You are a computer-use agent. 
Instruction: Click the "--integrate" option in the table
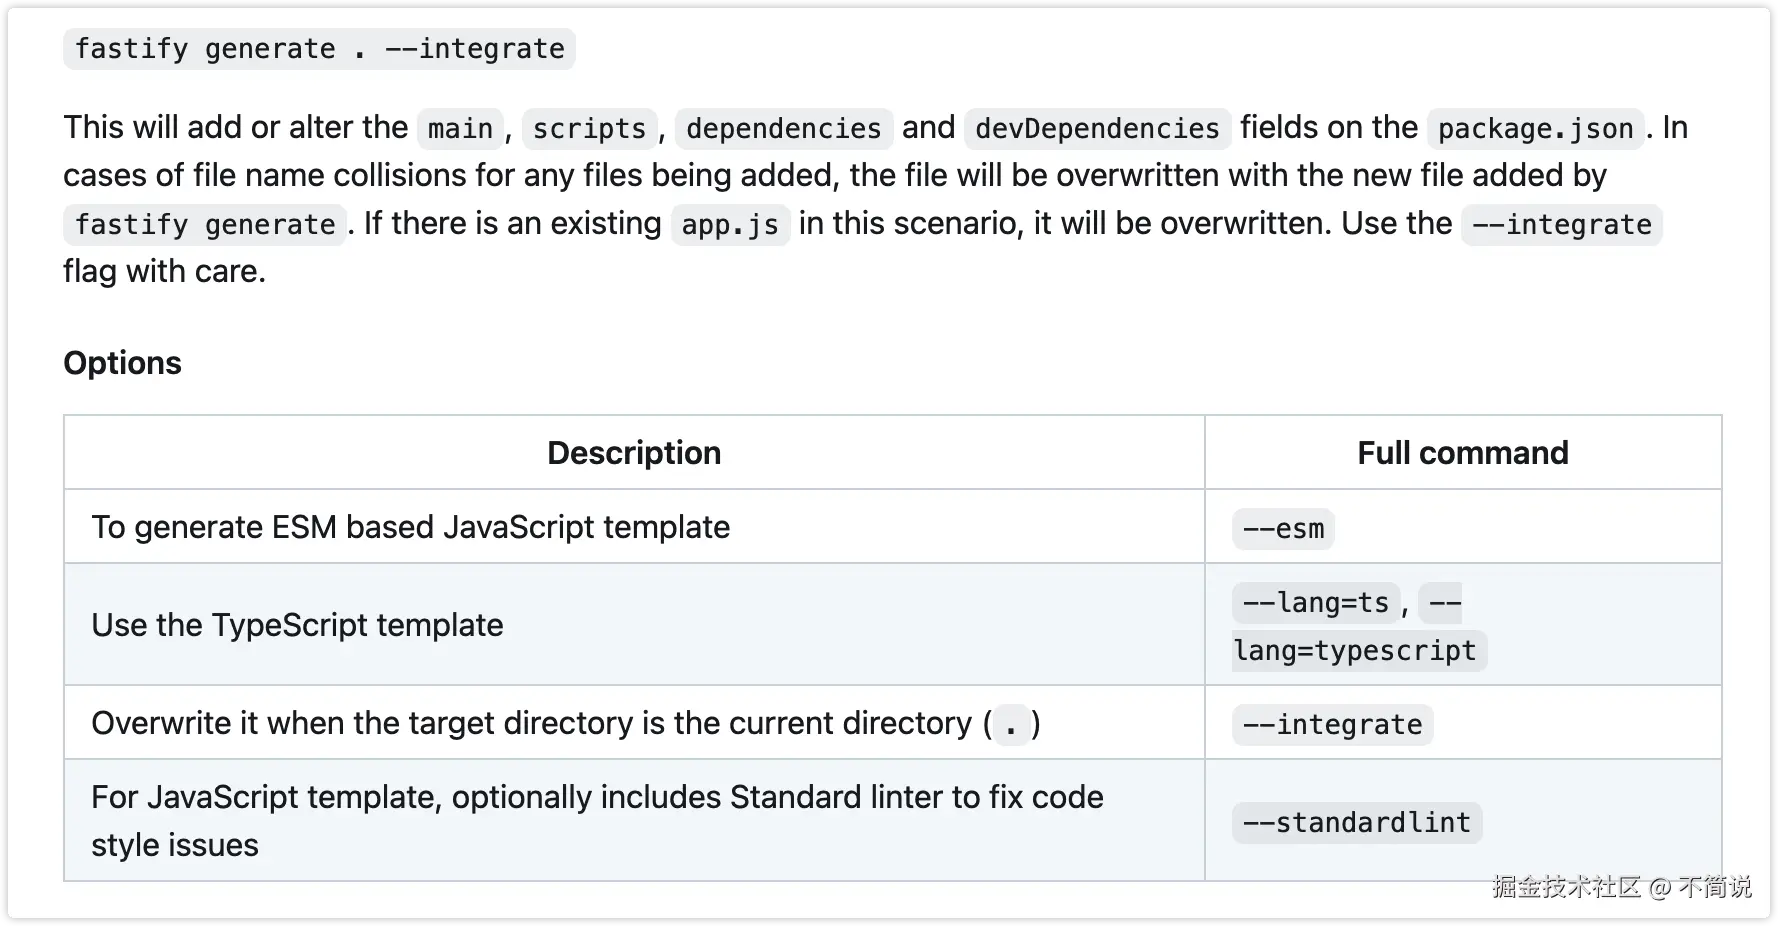pyautogui.click(x=1332, y=725)
